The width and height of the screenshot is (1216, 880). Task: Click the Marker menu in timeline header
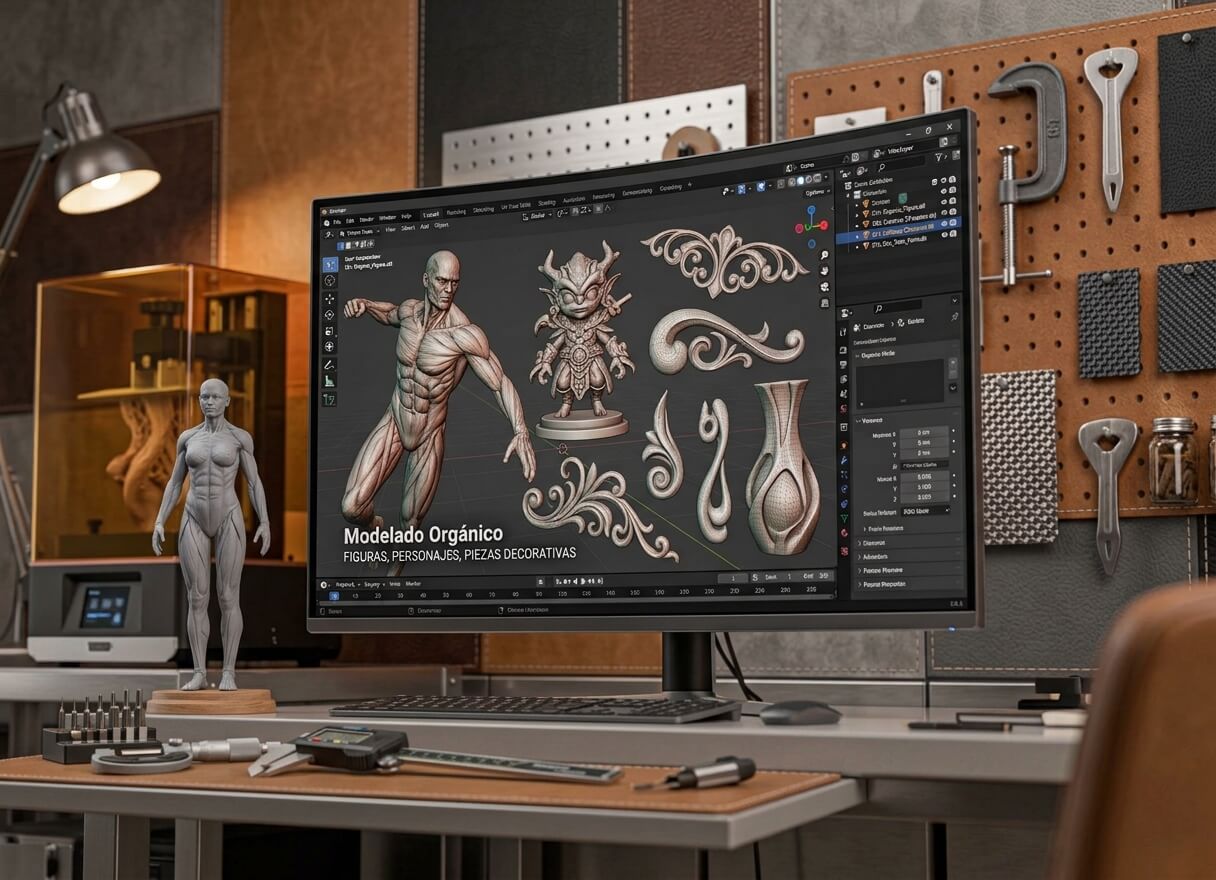pos(413,583)
